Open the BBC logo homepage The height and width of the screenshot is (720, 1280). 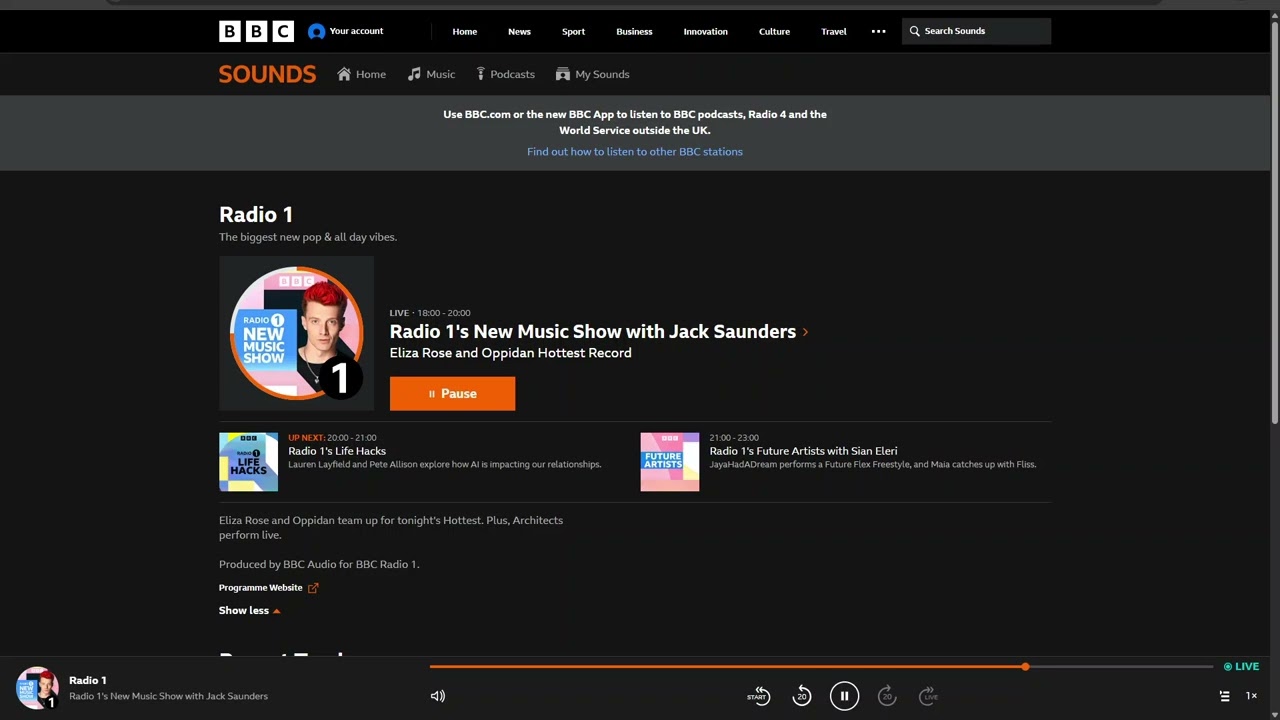pyautogui.click(x=256, y=31)
